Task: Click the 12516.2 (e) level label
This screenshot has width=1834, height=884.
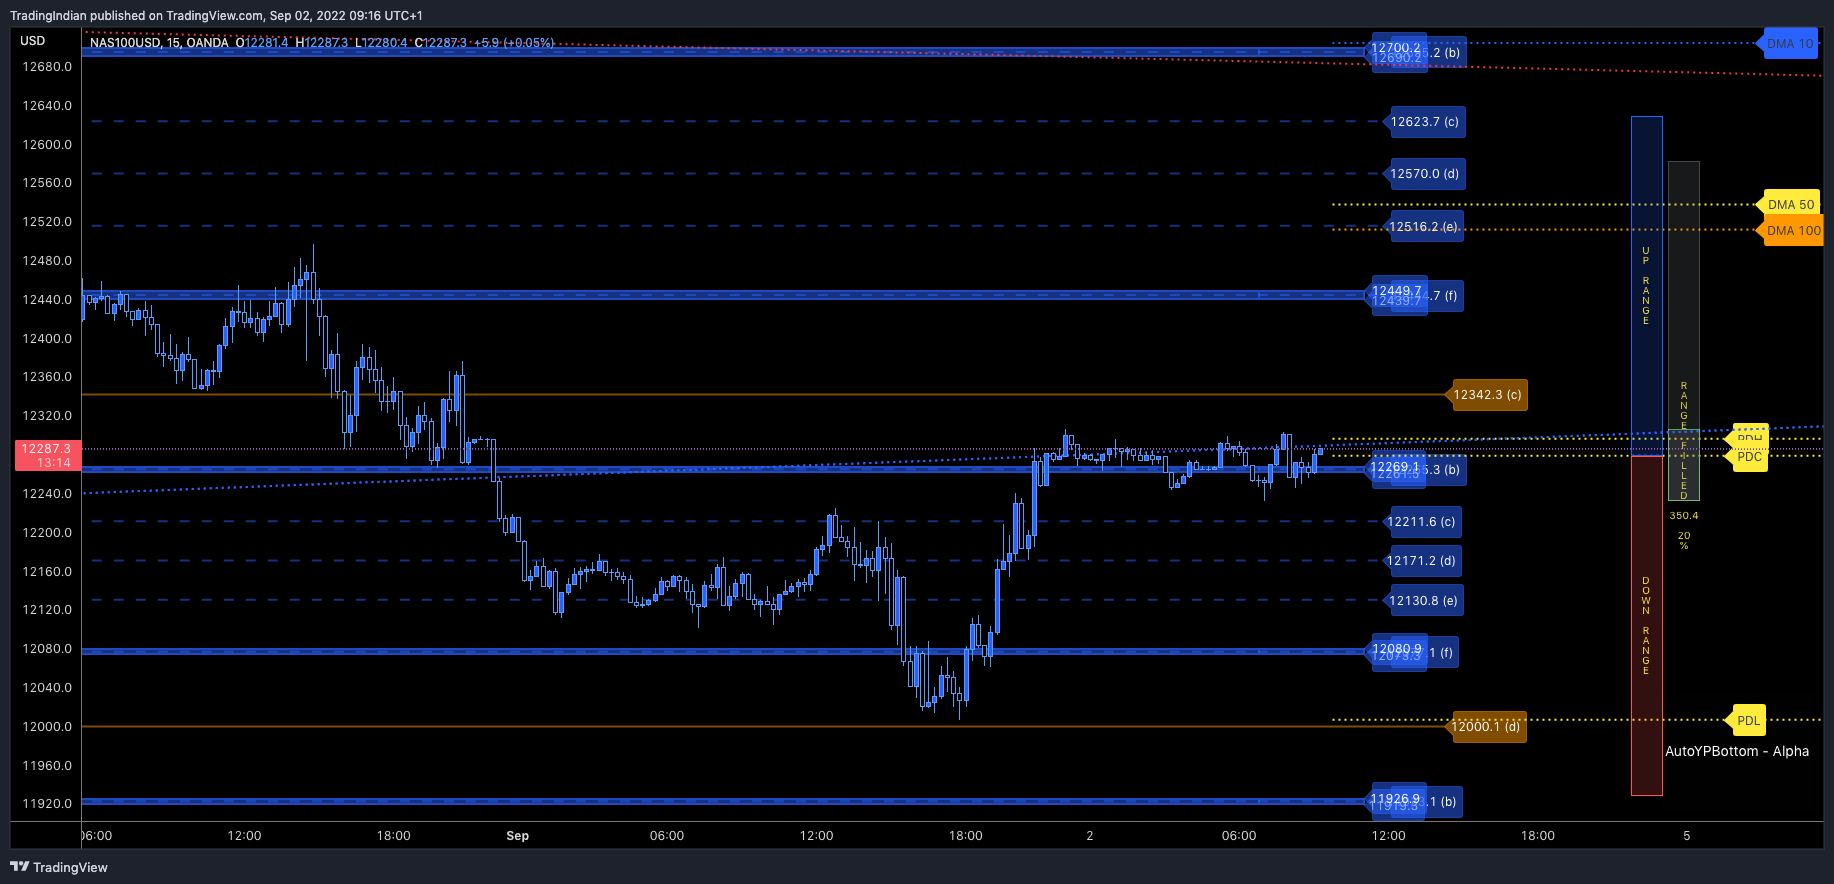Action: click(1423, 227)
